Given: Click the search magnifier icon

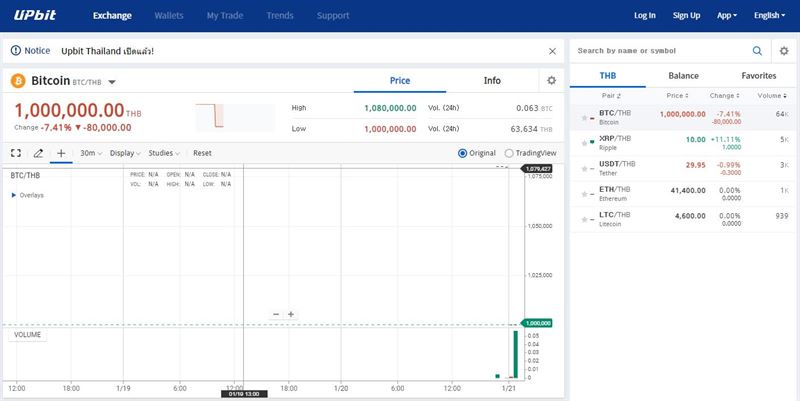Looking at the screenshot, I should [757, 51].
